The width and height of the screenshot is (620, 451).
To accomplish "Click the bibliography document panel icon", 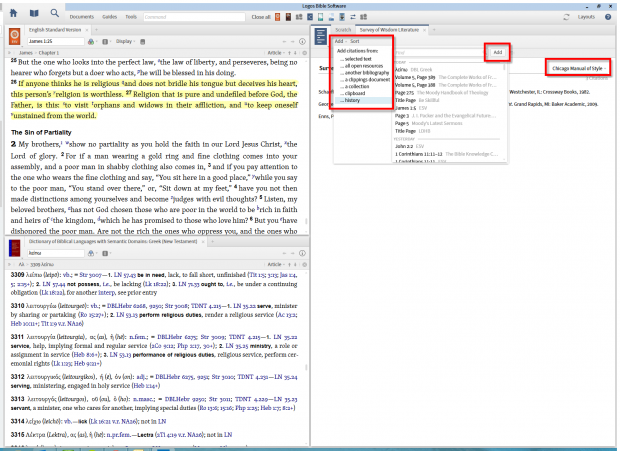I will tap(319, 35).
